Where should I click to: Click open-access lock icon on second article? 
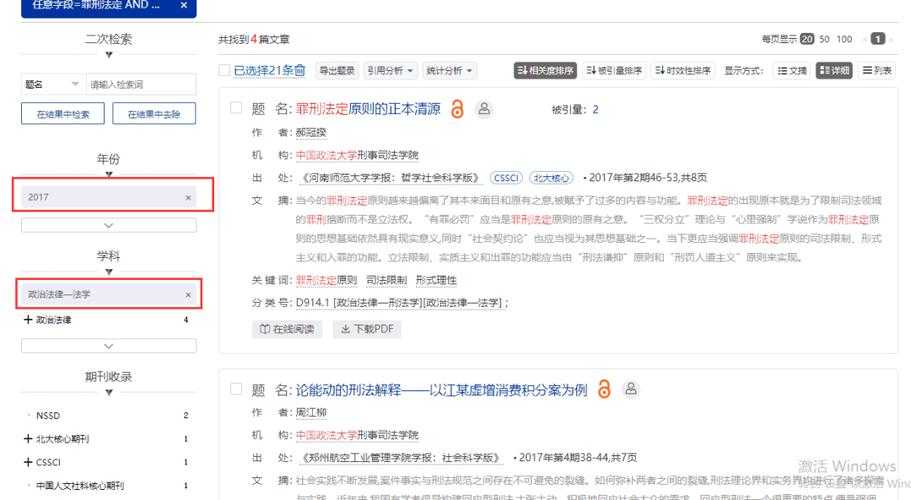click(x=604, y=389)
